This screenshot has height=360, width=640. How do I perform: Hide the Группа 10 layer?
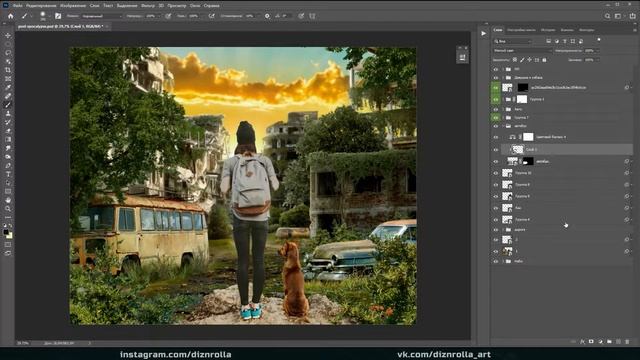pos(496,173)
